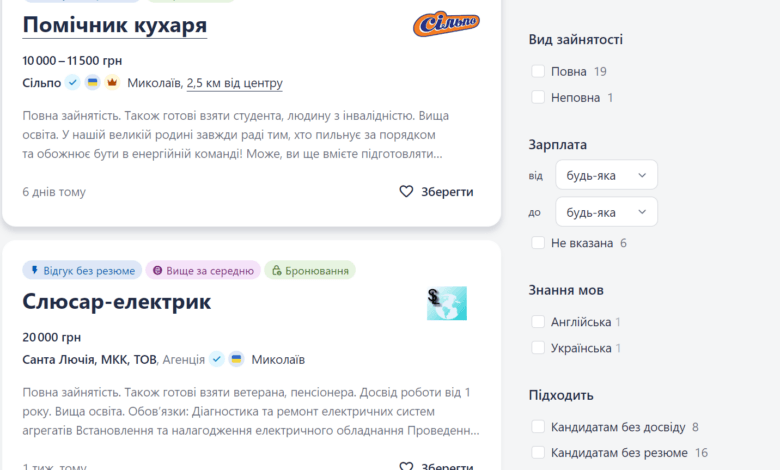Click the 'Вище за середню' salary tag
Image resolution: width=780 pixels, height=470 pixels.
203,270
